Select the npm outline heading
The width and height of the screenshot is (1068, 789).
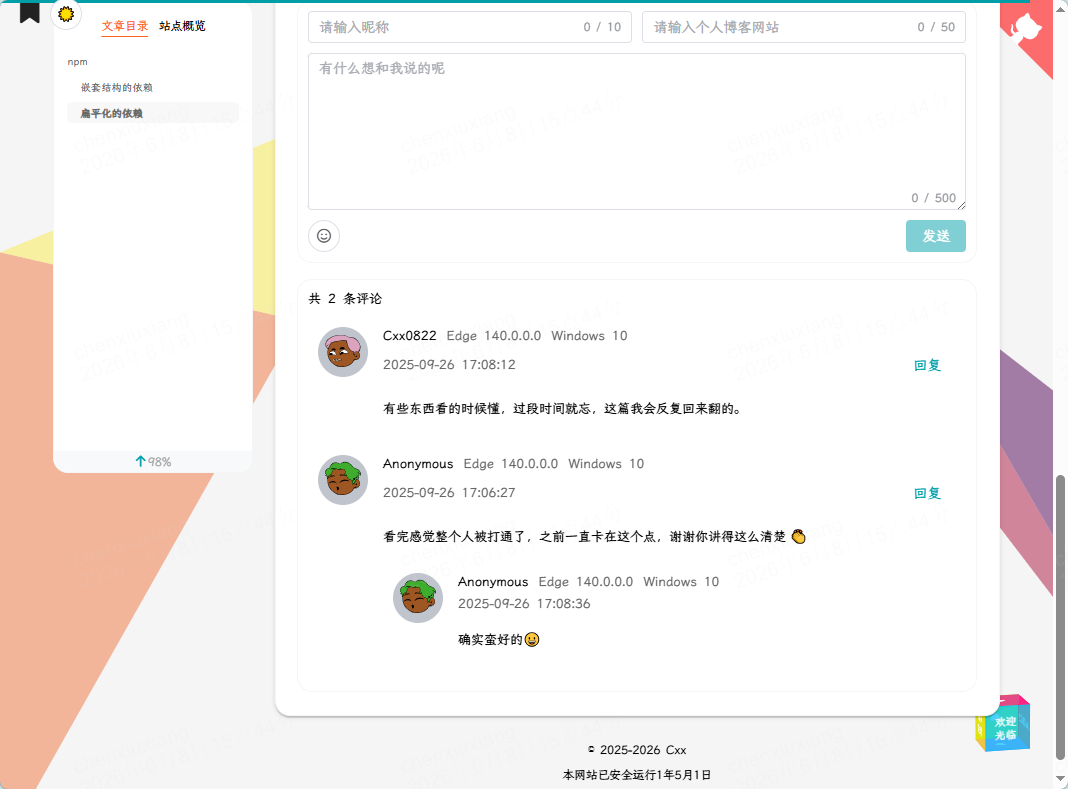coord(78,62)
